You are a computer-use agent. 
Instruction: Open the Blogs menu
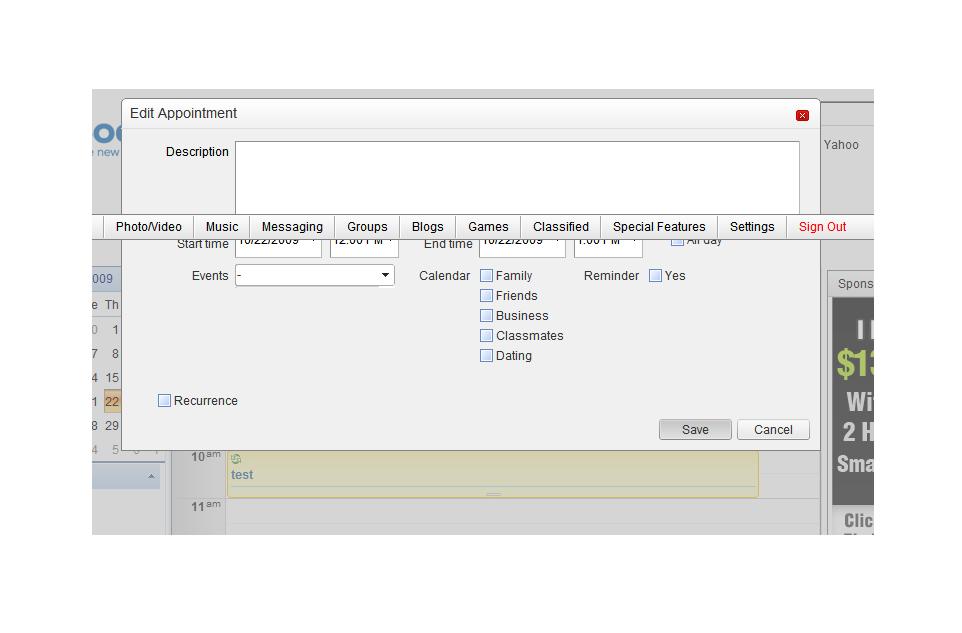click(428, 227)
